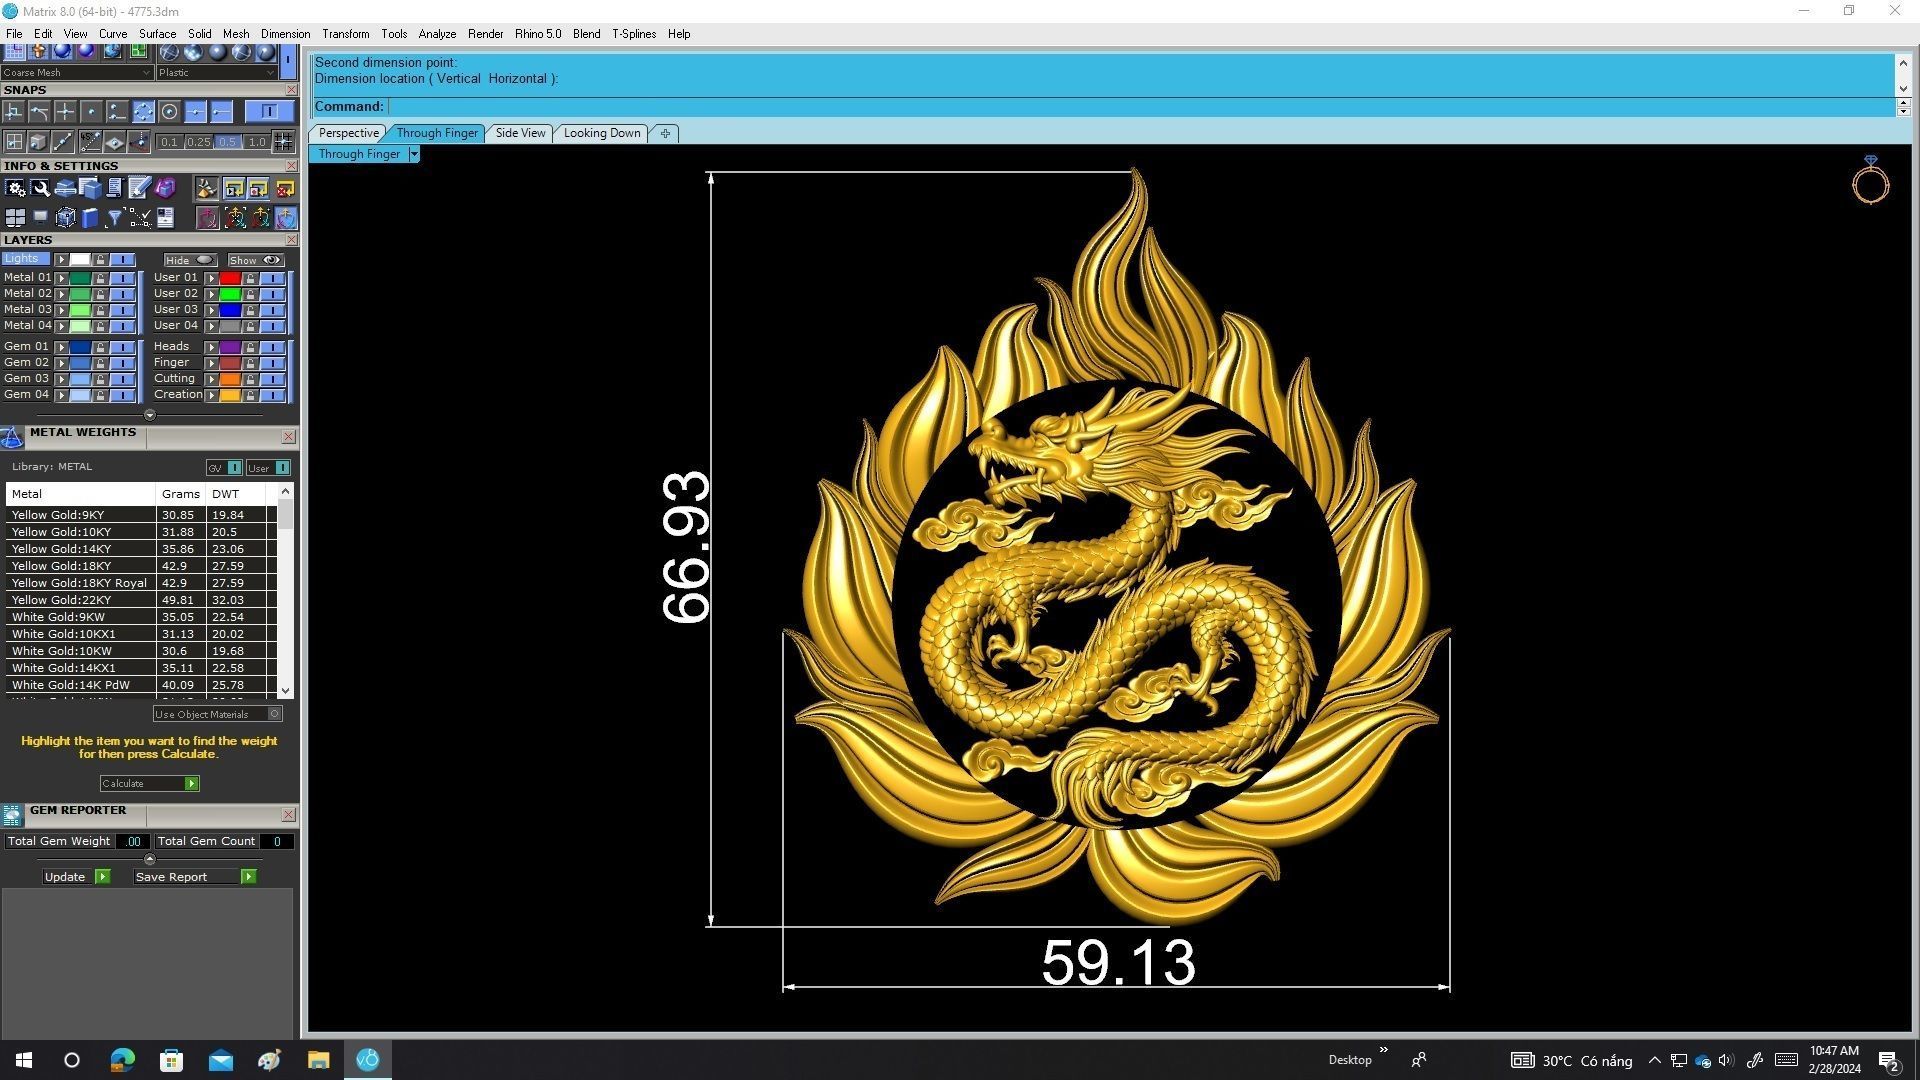Toggle the on/off switch for Metal 02 layer

[x=122, y=294]
